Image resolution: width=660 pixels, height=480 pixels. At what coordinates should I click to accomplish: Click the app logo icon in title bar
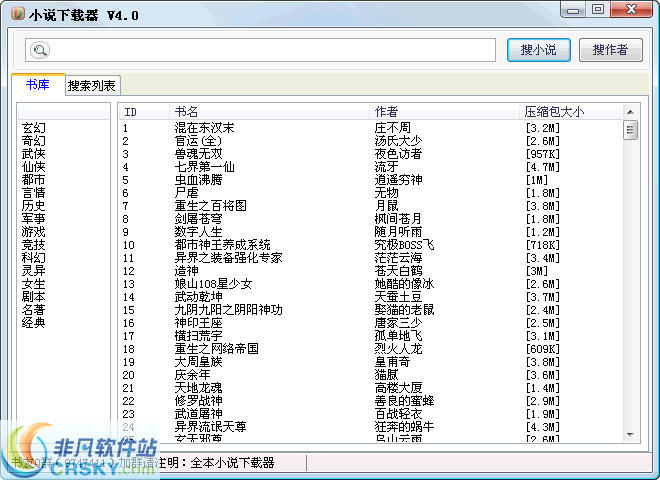pos(18,14)
